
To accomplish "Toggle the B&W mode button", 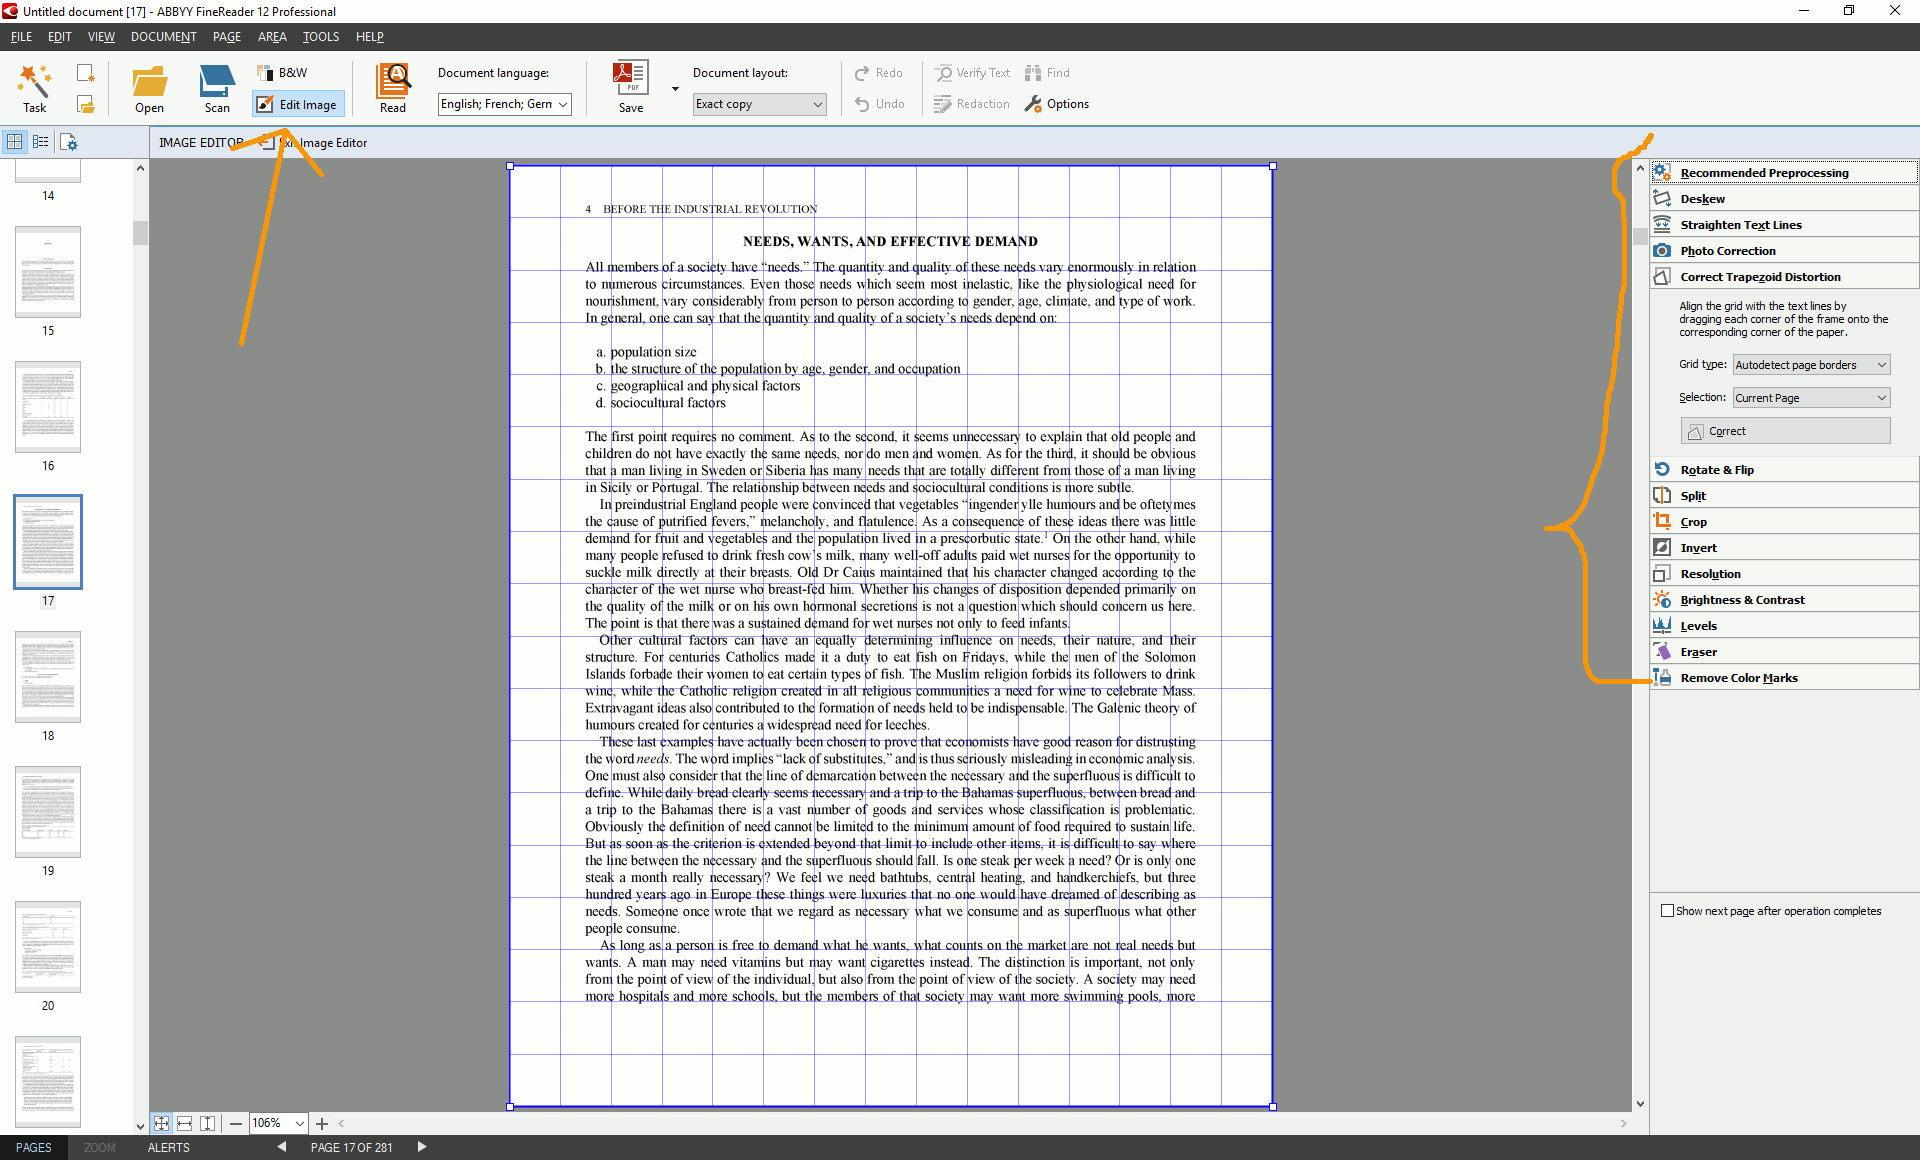I will click(x=282, y=73).
